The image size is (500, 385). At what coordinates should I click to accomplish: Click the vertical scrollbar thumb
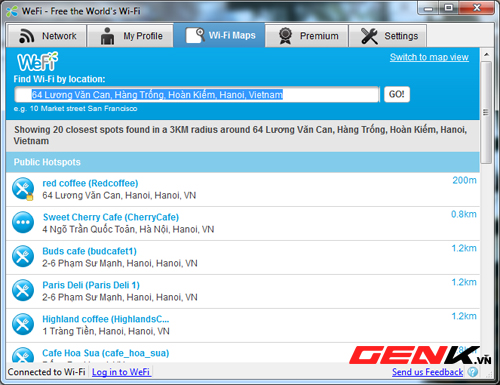486,112
